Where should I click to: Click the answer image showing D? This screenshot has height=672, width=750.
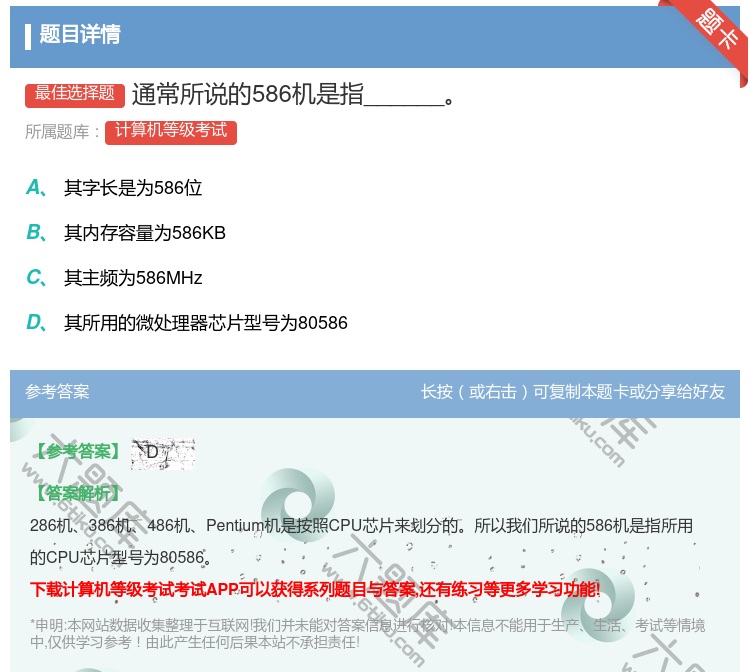point(163,453)
